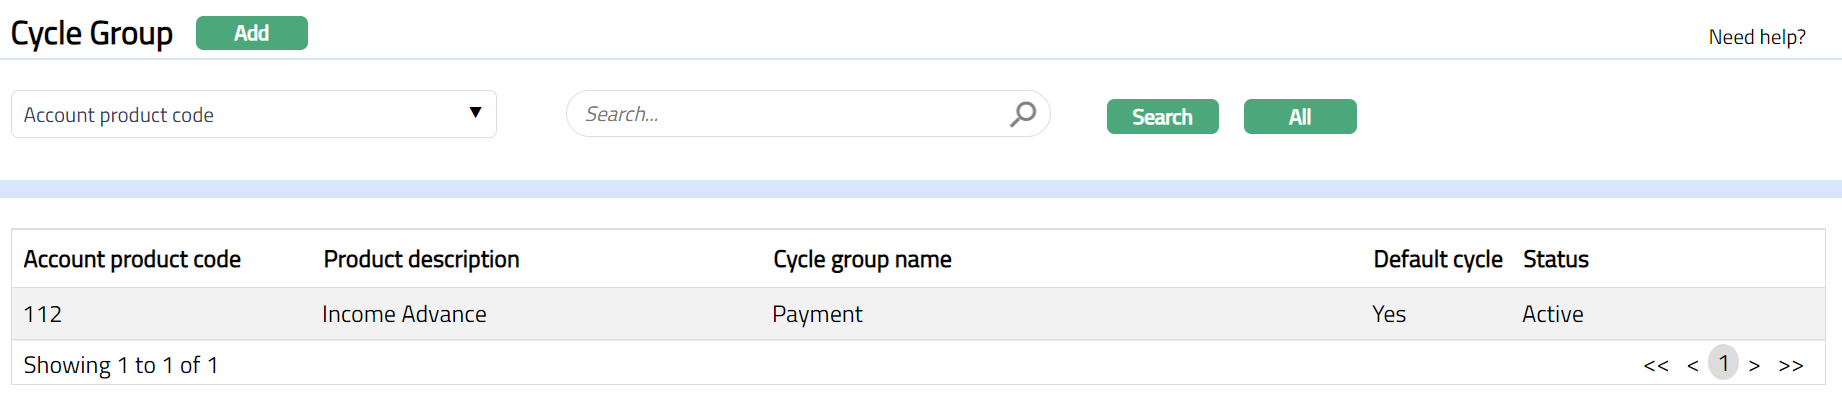Image resolution: width=1842 pixels, height=407 pixels.
Task: Click the Product description column header
Action: pyautogui.click(x=421, y=260)
